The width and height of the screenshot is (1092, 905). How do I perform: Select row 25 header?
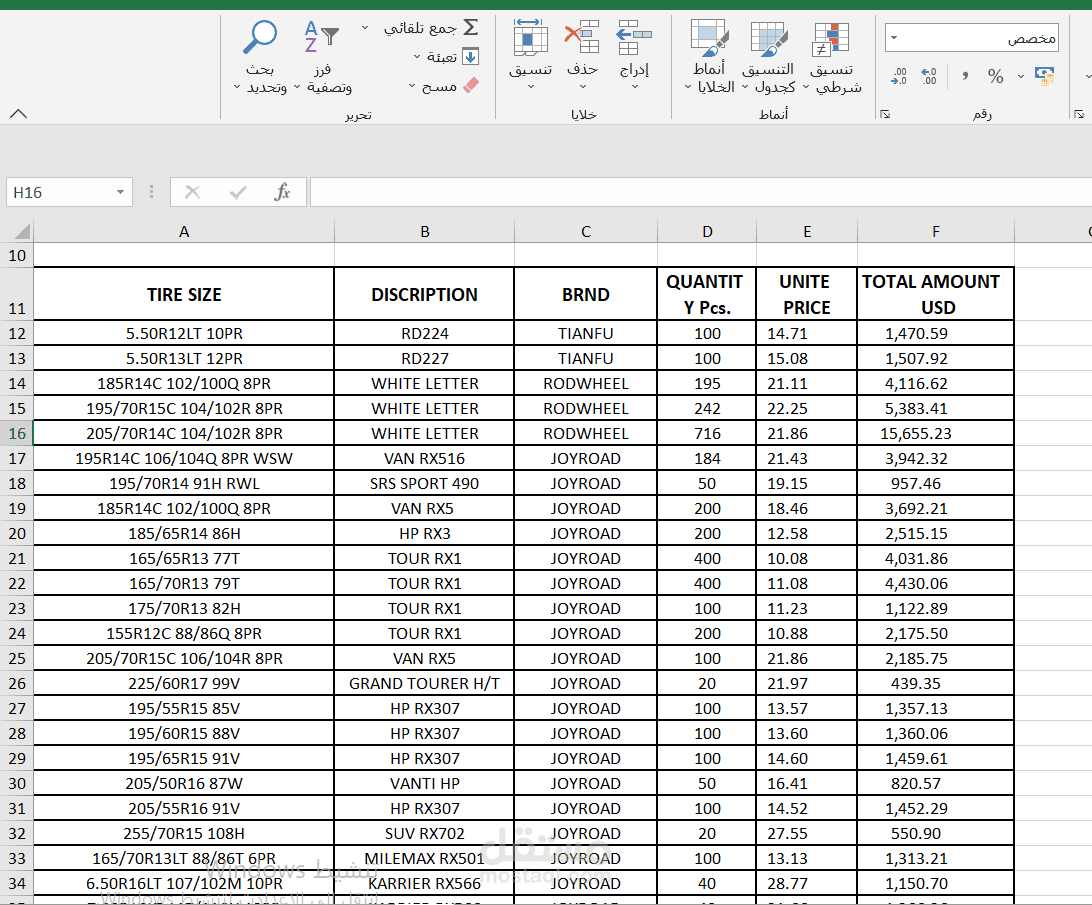17,658
